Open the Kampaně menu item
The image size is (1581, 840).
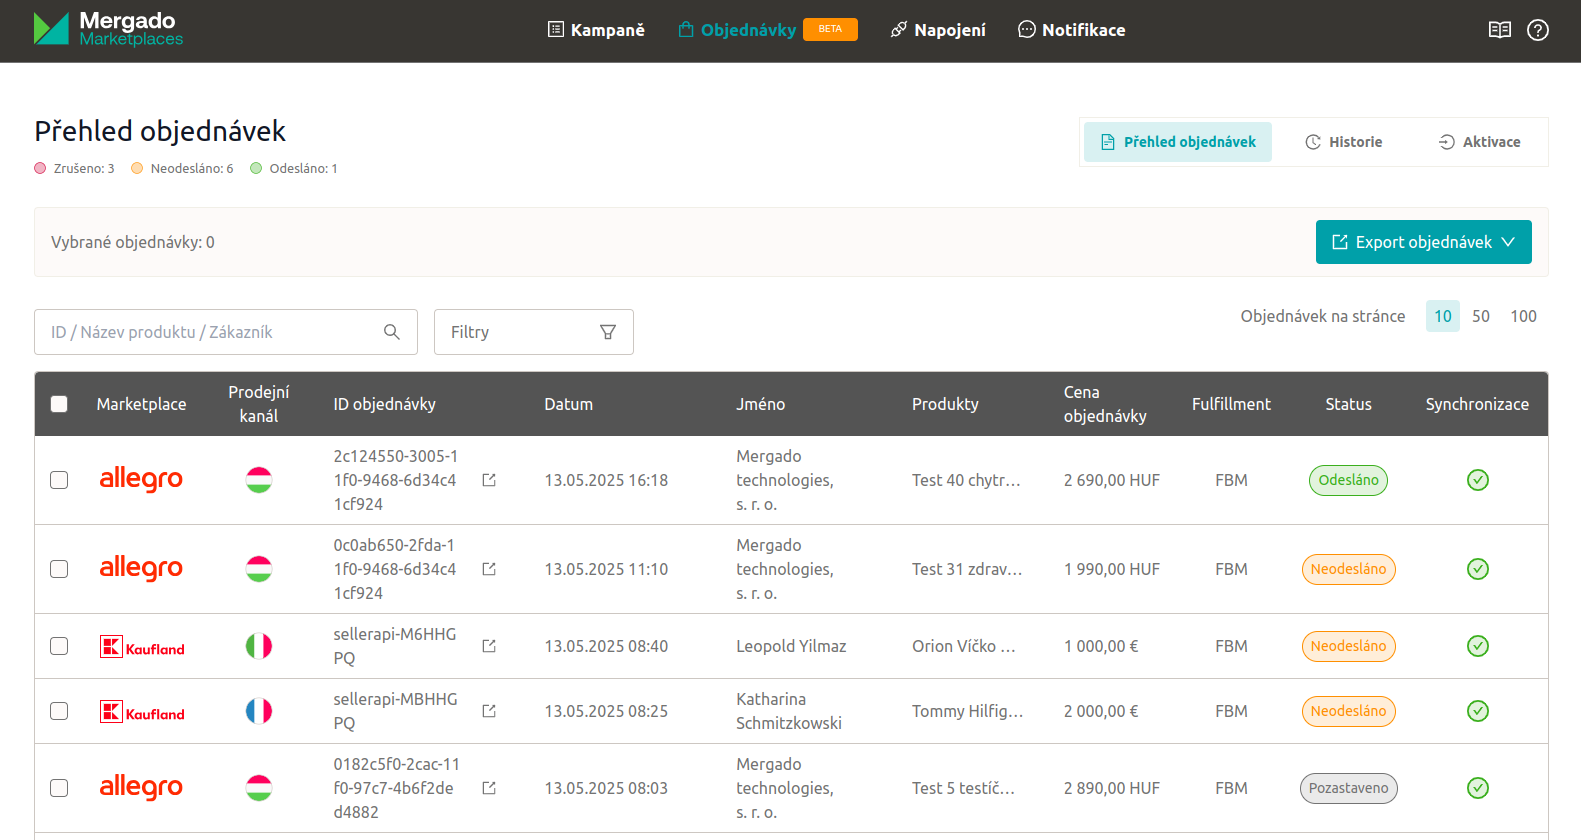[x=596, y=30]
